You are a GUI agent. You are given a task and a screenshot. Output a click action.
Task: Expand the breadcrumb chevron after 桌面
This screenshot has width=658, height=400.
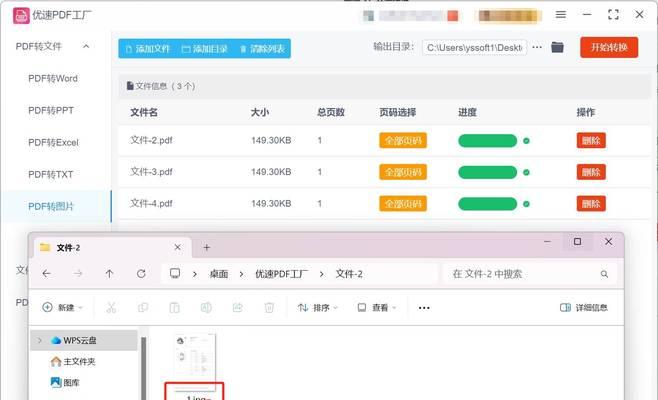click(241, 274)
